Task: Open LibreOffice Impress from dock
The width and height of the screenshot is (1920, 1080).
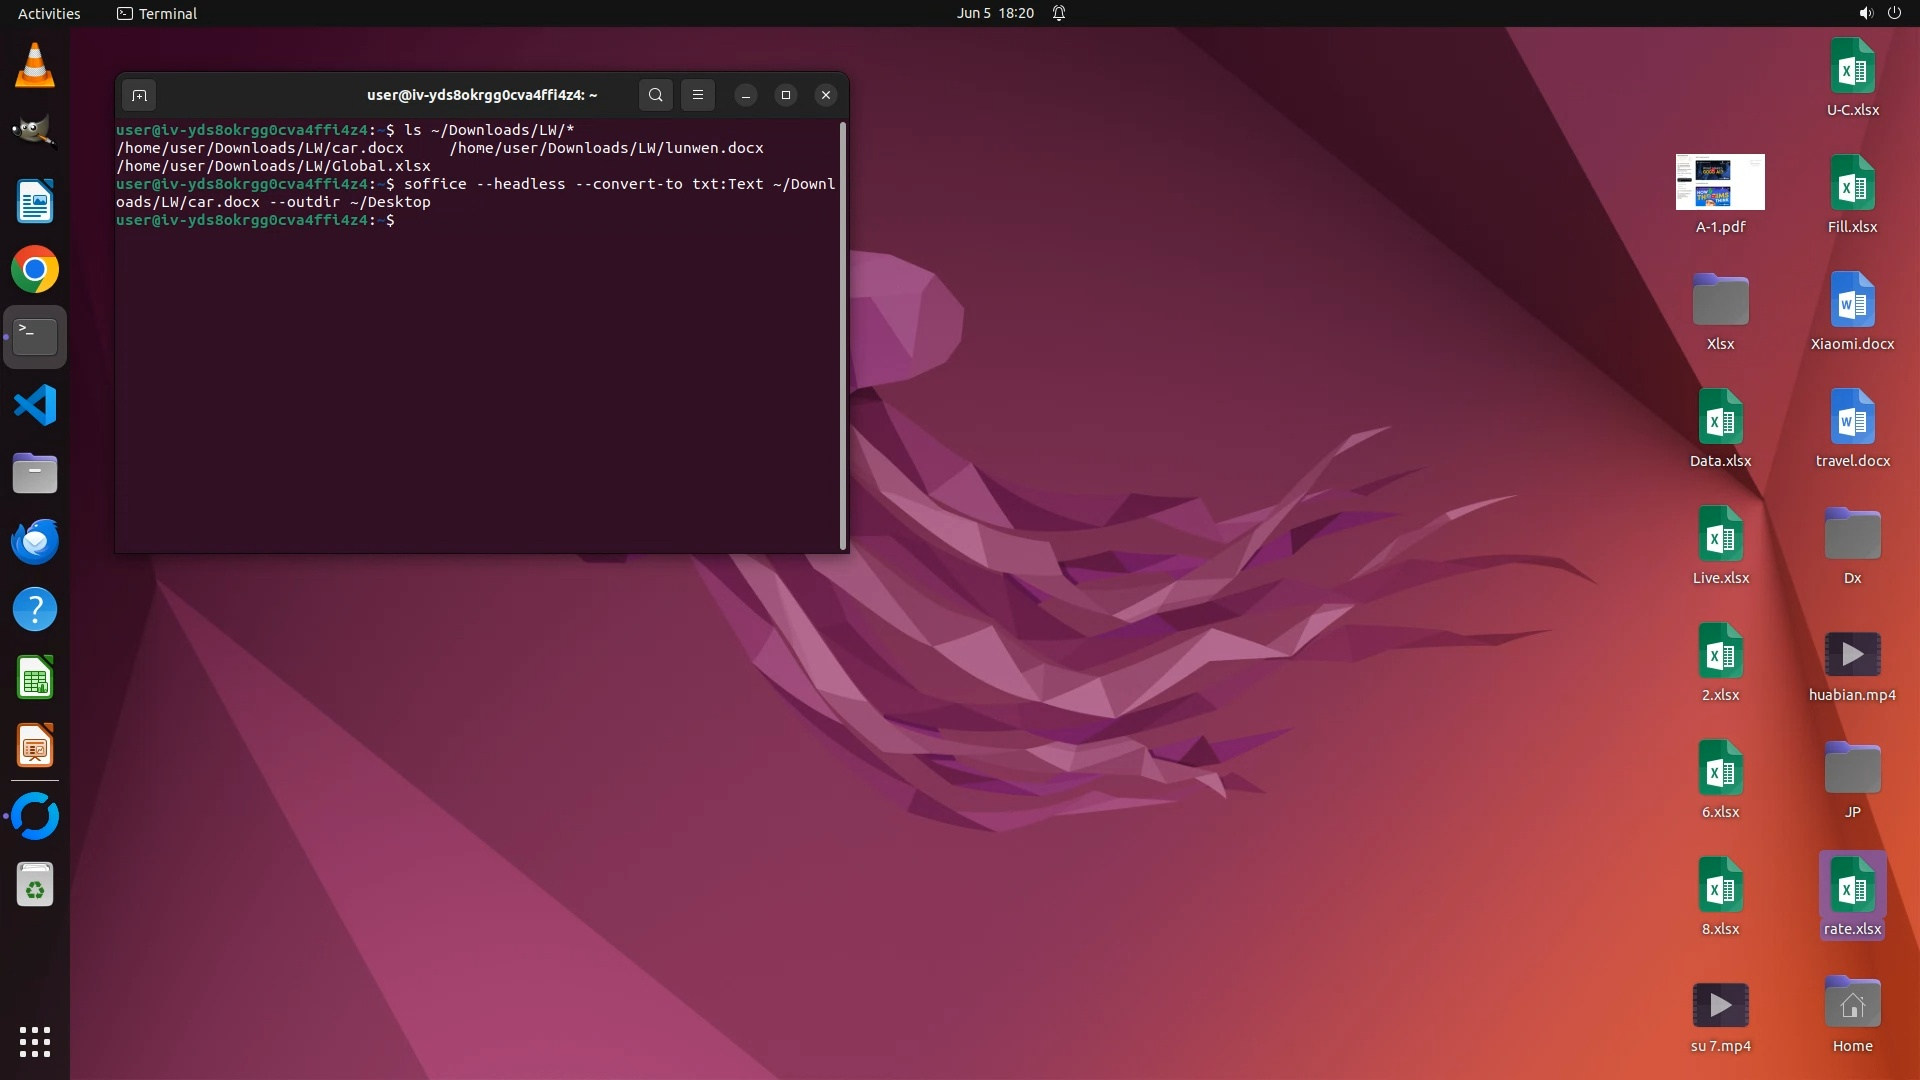Action: pyautogui.click(x=35, y=746)
